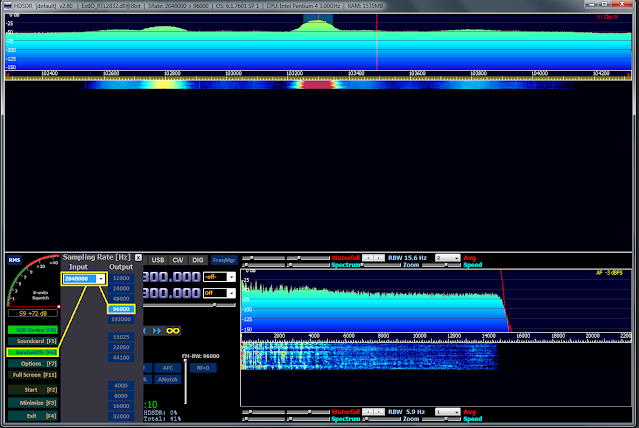The width and height of the screenshot is (639, 428).
Task: Click the Tune frequency digits display
Action: coord(172,293)
